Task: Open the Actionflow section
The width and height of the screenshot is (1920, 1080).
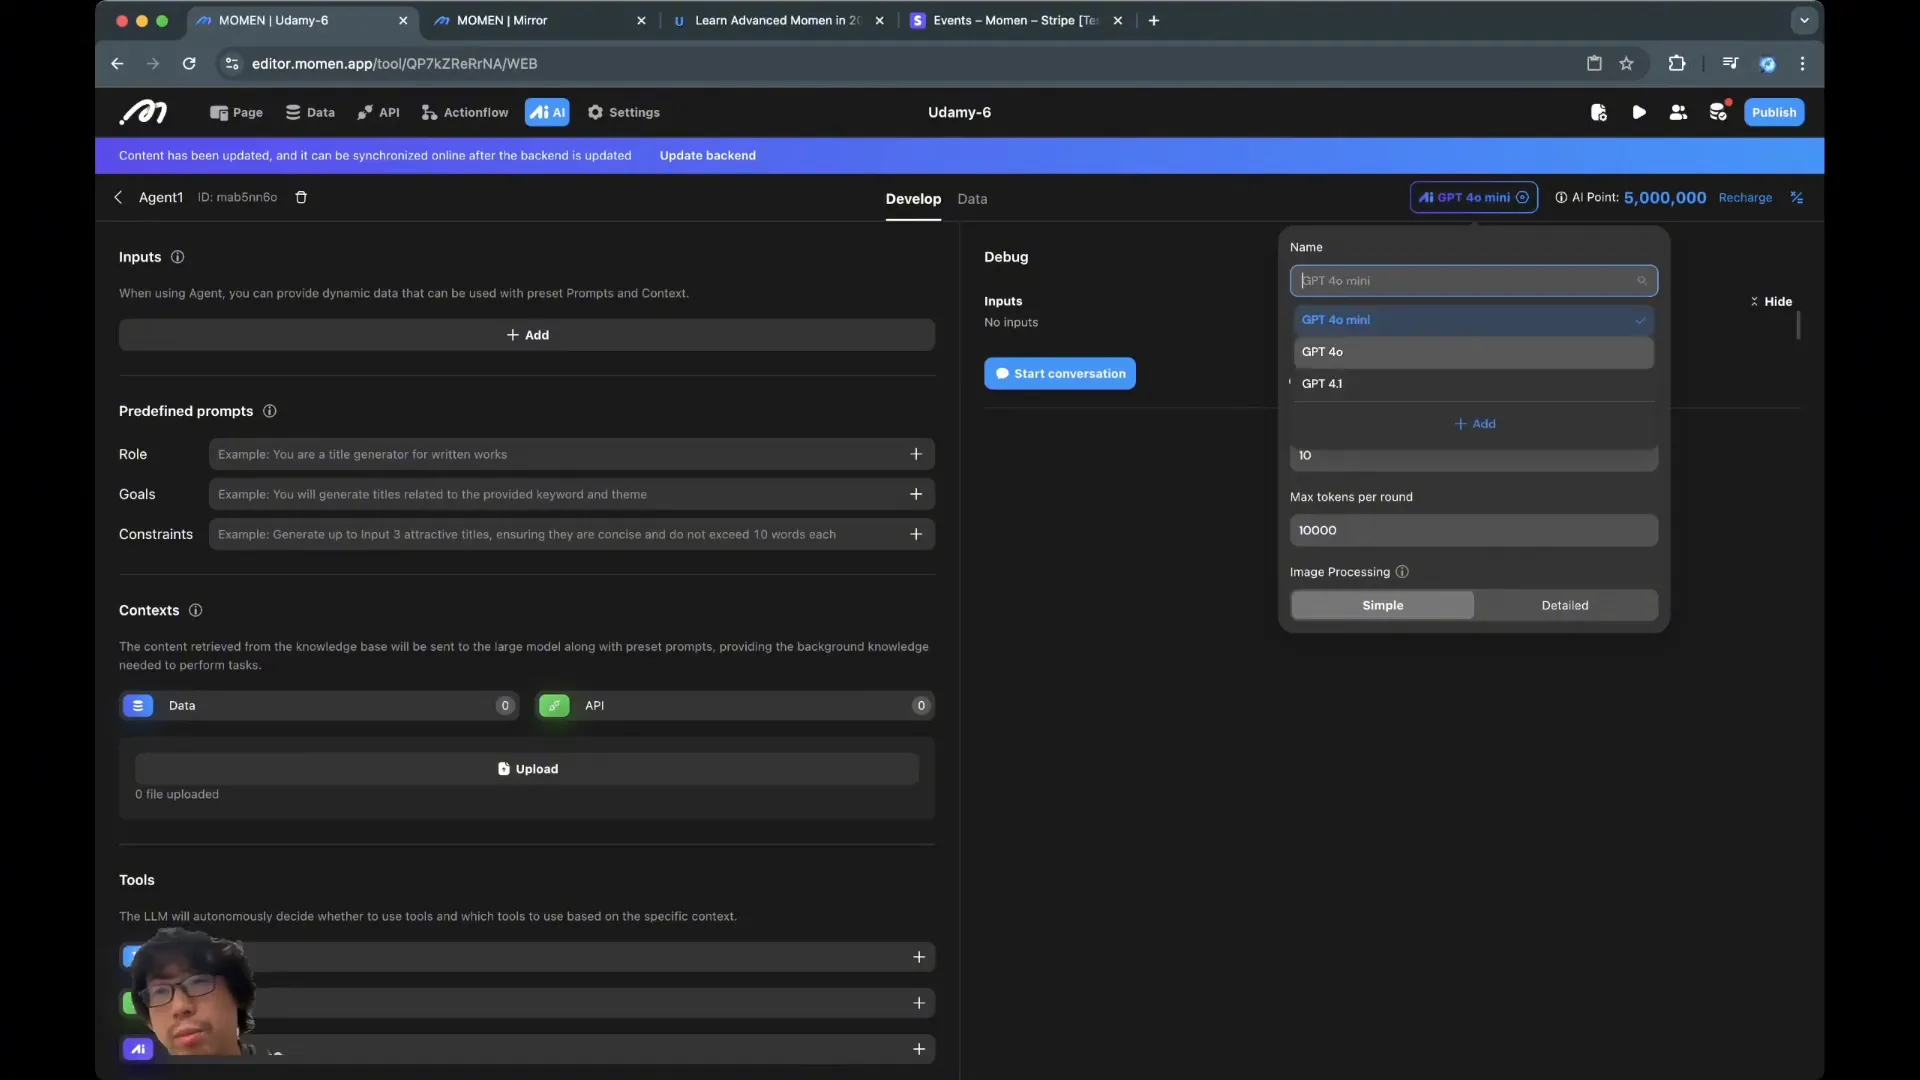Action: [x=465, y=112]
